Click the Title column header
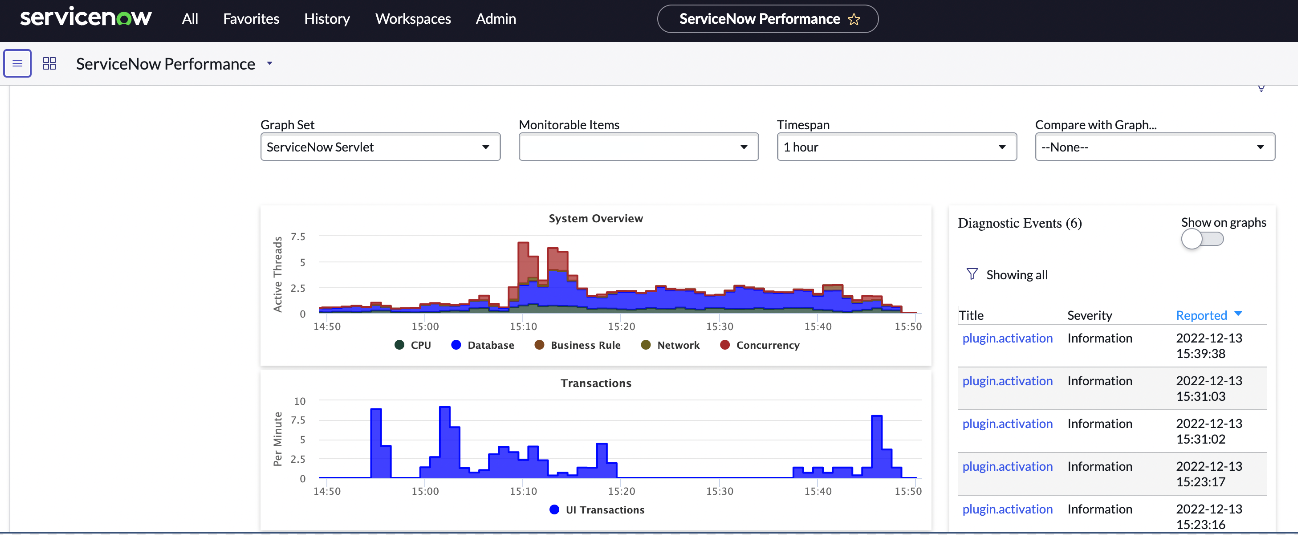This screenshot has width=1298, height=535. tap(971, 315)
